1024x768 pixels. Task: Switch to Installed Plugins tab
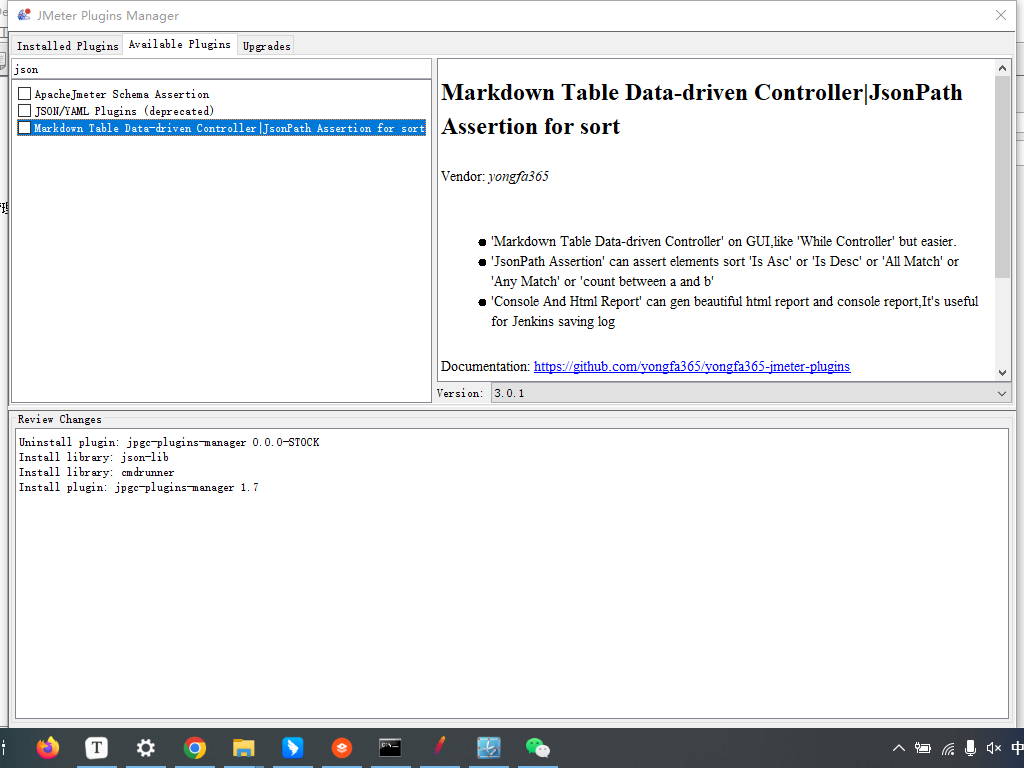pyautogui.click(x=67, y=46)
